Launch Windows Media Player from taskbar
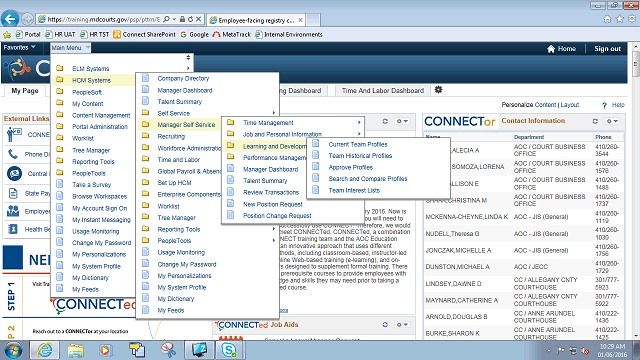 [106, 350]
